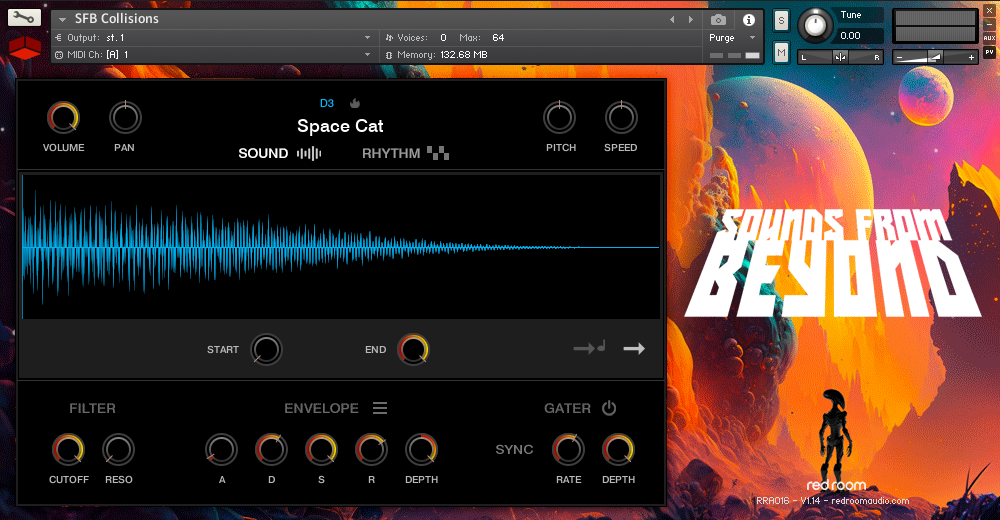Expand the instrument name dropdown triangle
1000x520 pixels.
click(62, 19)
